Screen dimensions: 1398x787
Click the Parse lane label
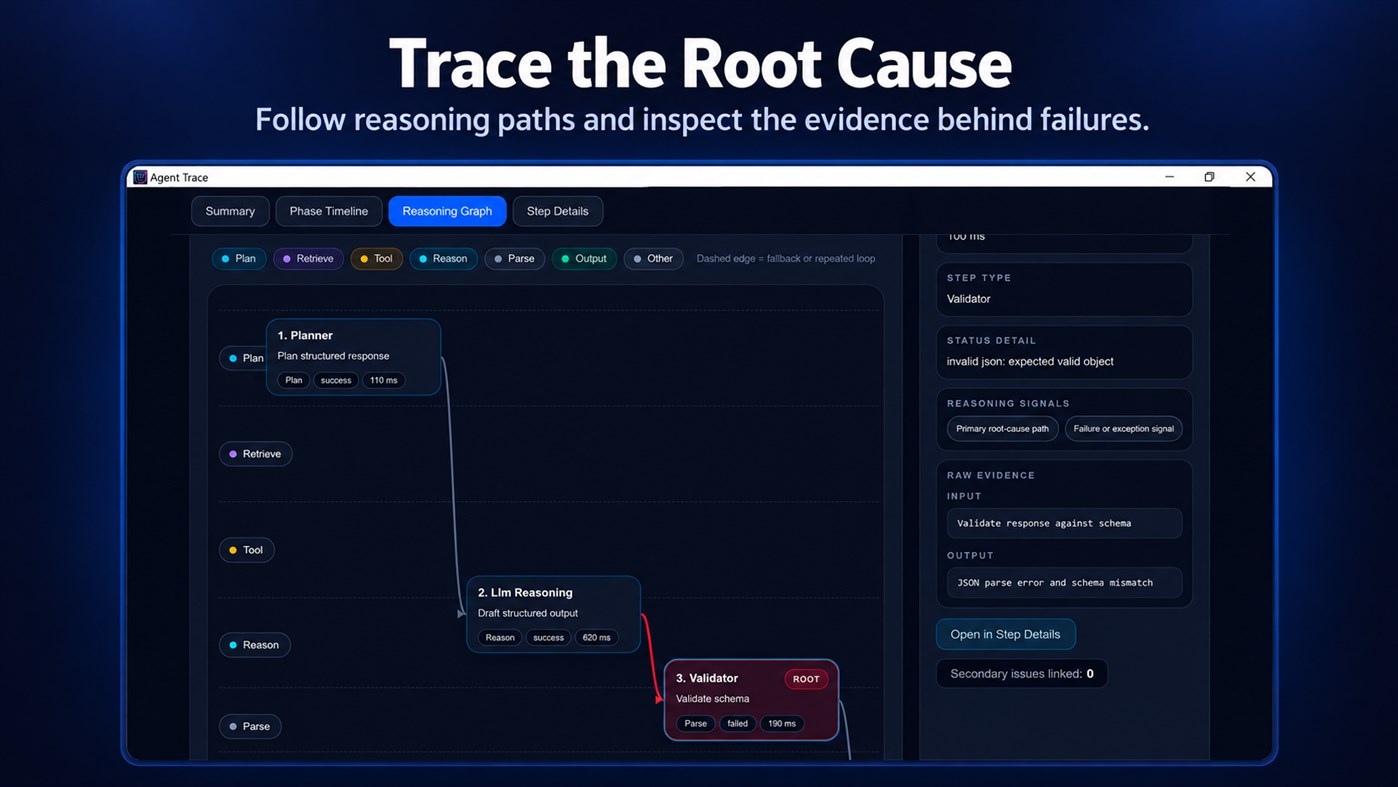click(x=250, y=726)
